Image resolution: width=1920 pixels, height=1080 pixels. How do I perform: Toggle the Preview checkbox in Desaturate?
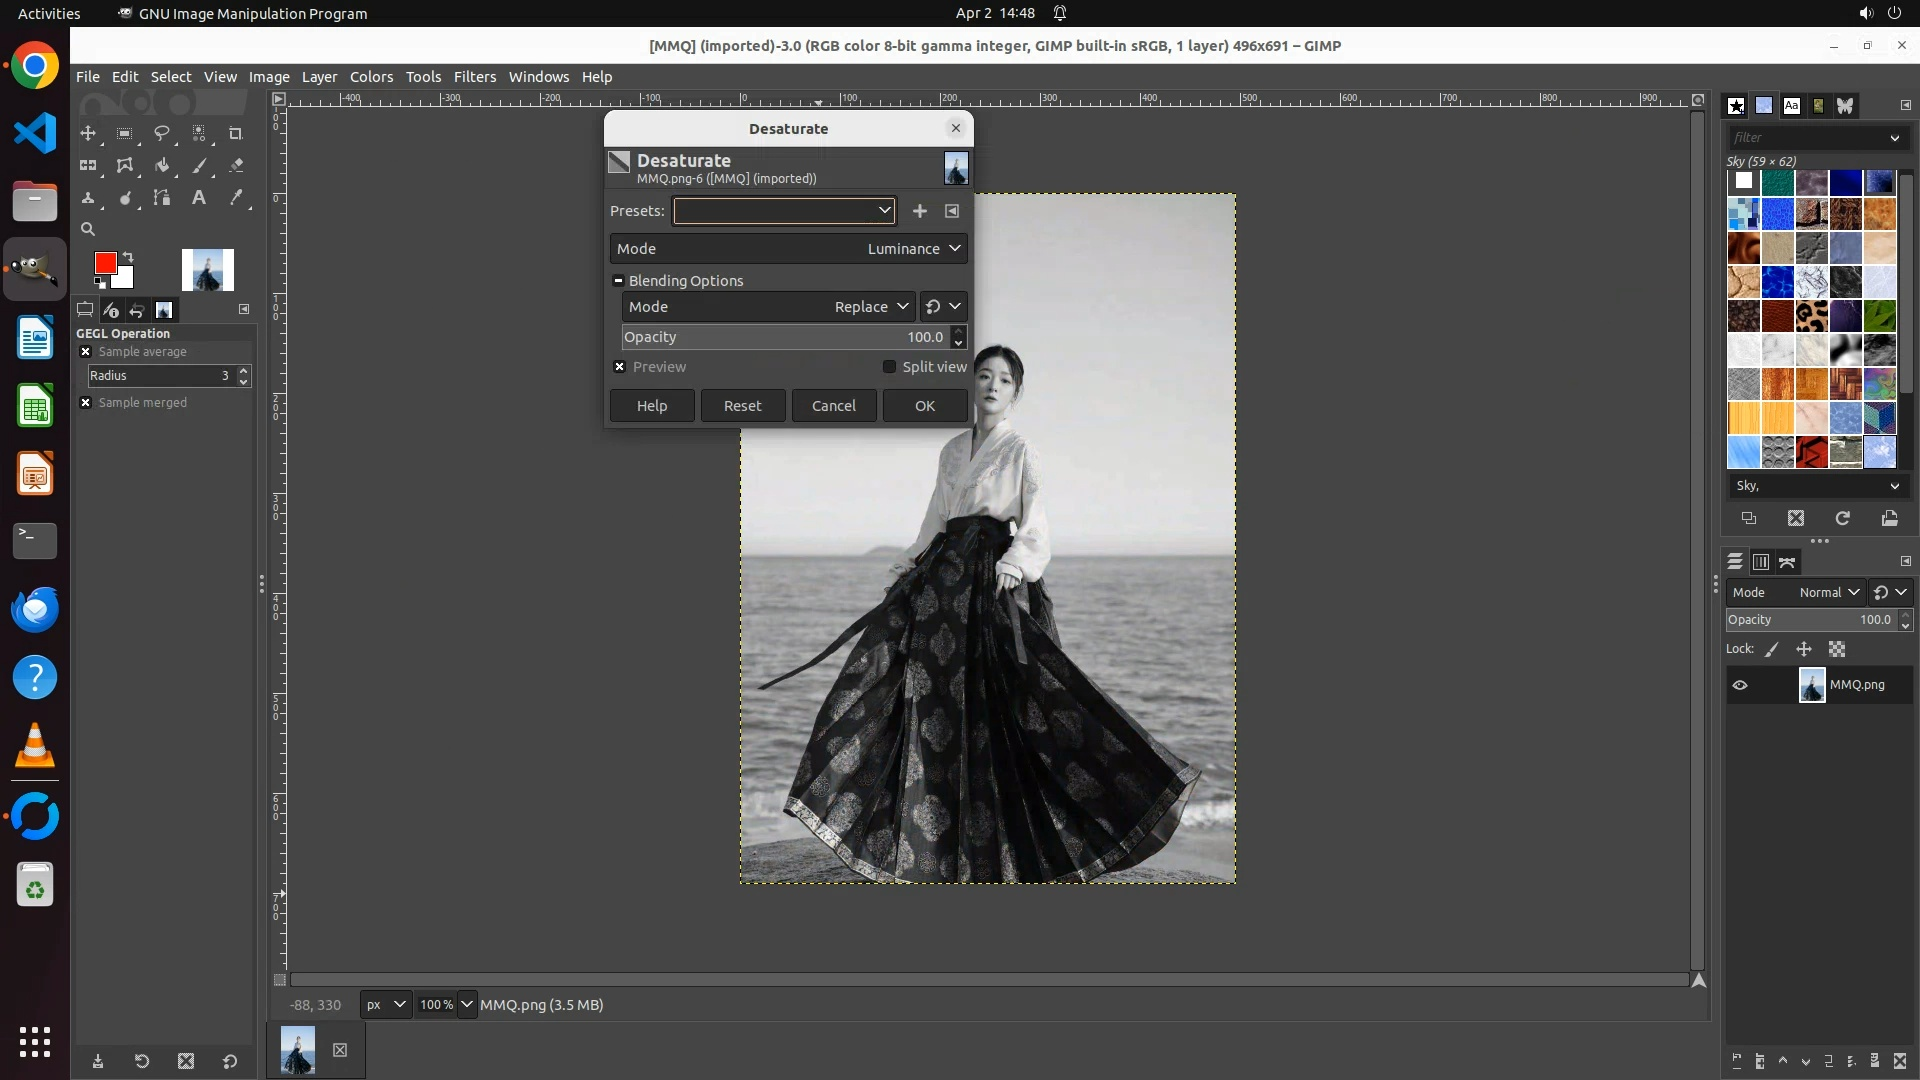coord(620,367)
